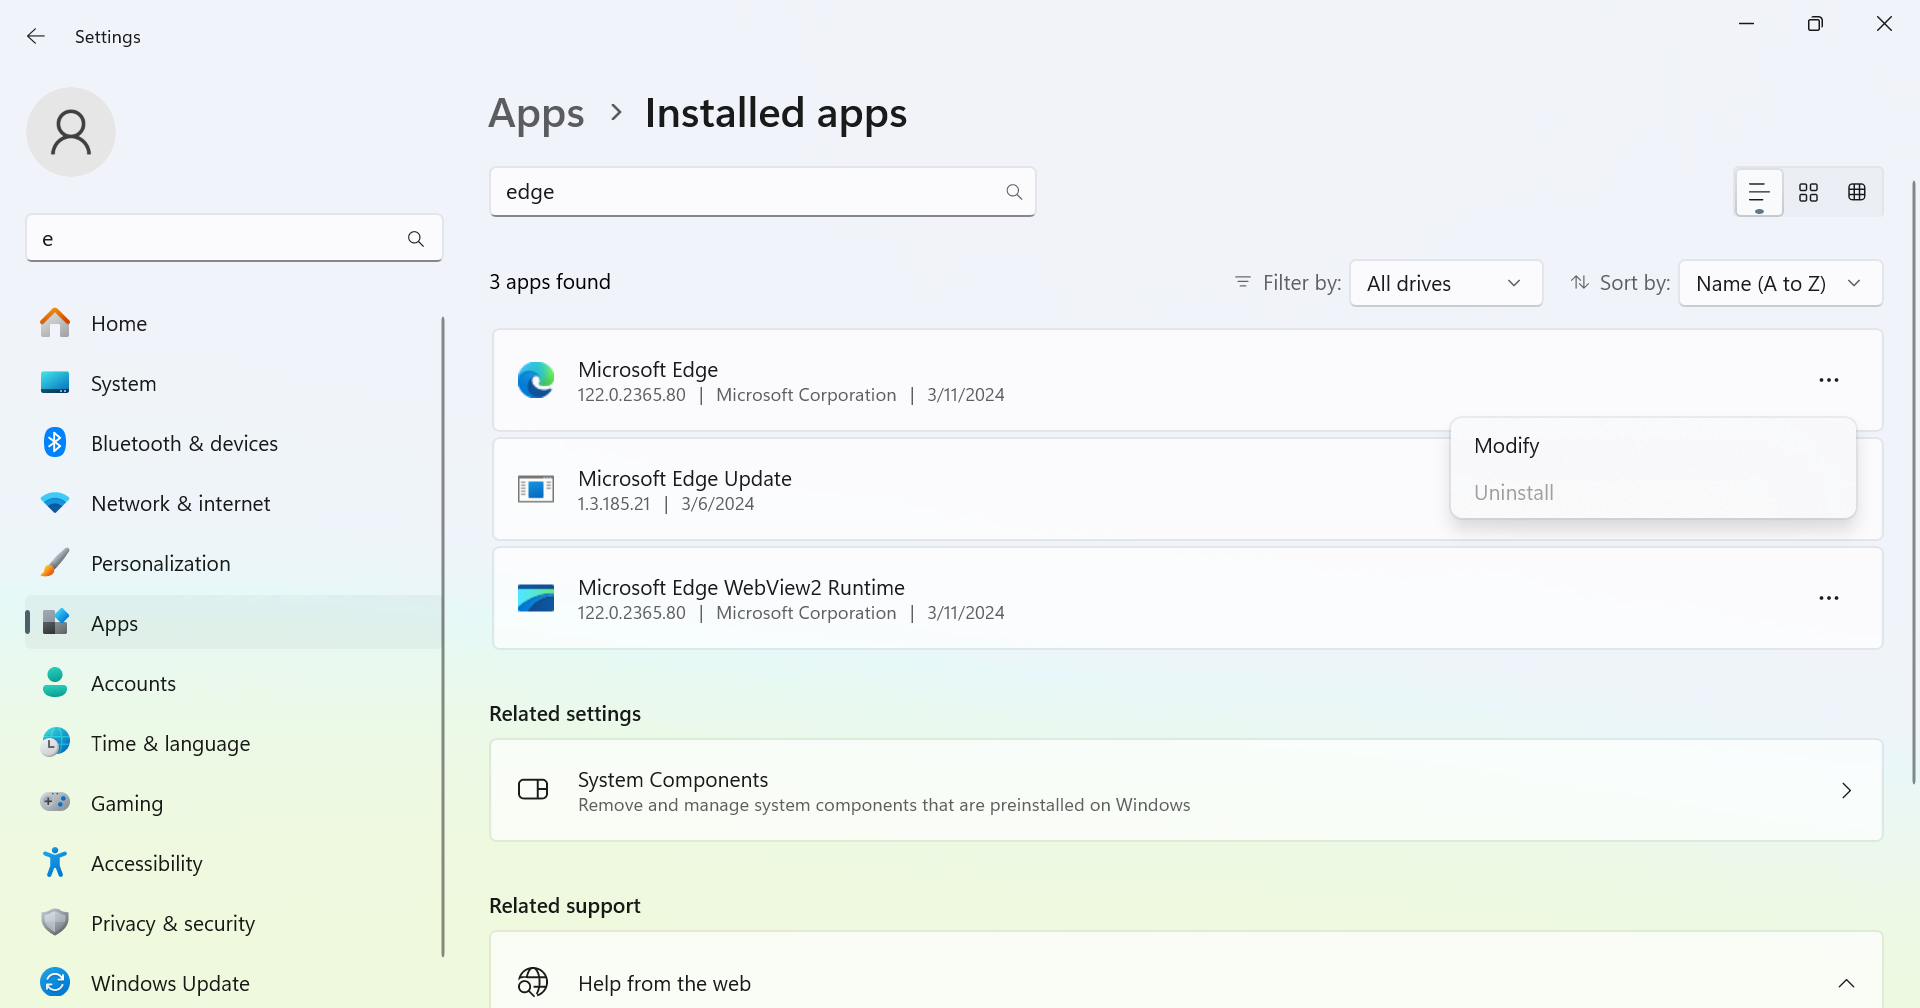The image size is (1920, 1008).
Task: Open more options for Microsoft Edge
Action: (1829, 380)
